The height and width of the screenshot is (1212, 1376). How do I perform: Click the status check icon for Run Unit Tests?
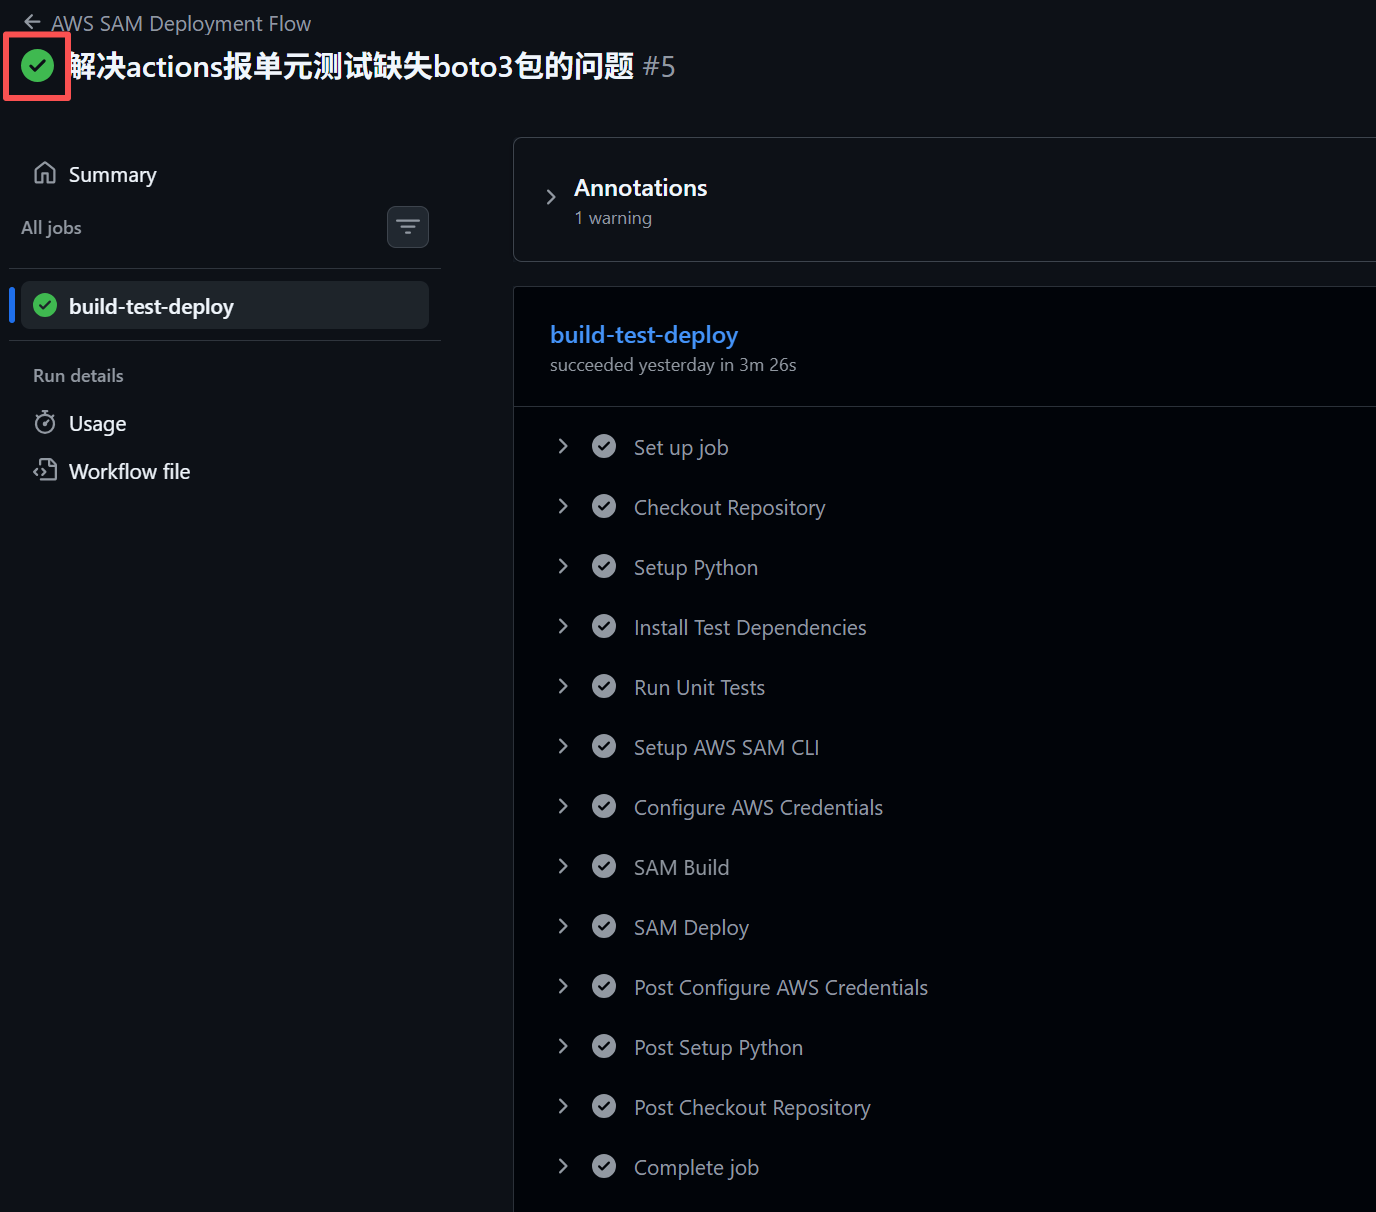pyautogui.click(x=604, y=686)
